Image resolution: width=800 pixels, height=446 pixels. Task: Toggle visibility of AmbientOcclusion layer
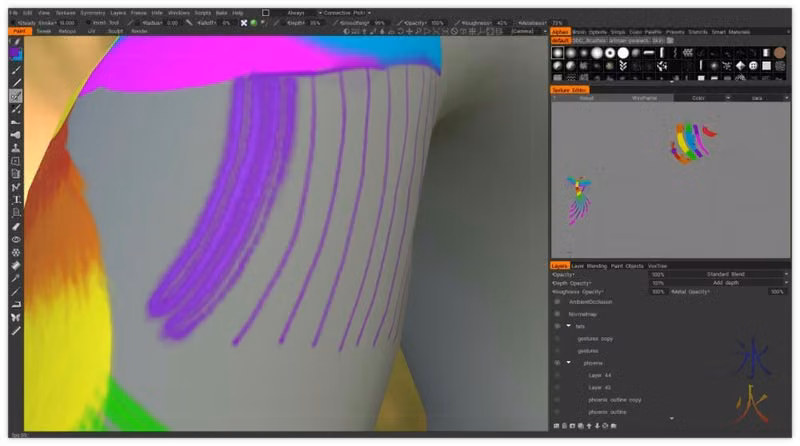coord(557,302)
